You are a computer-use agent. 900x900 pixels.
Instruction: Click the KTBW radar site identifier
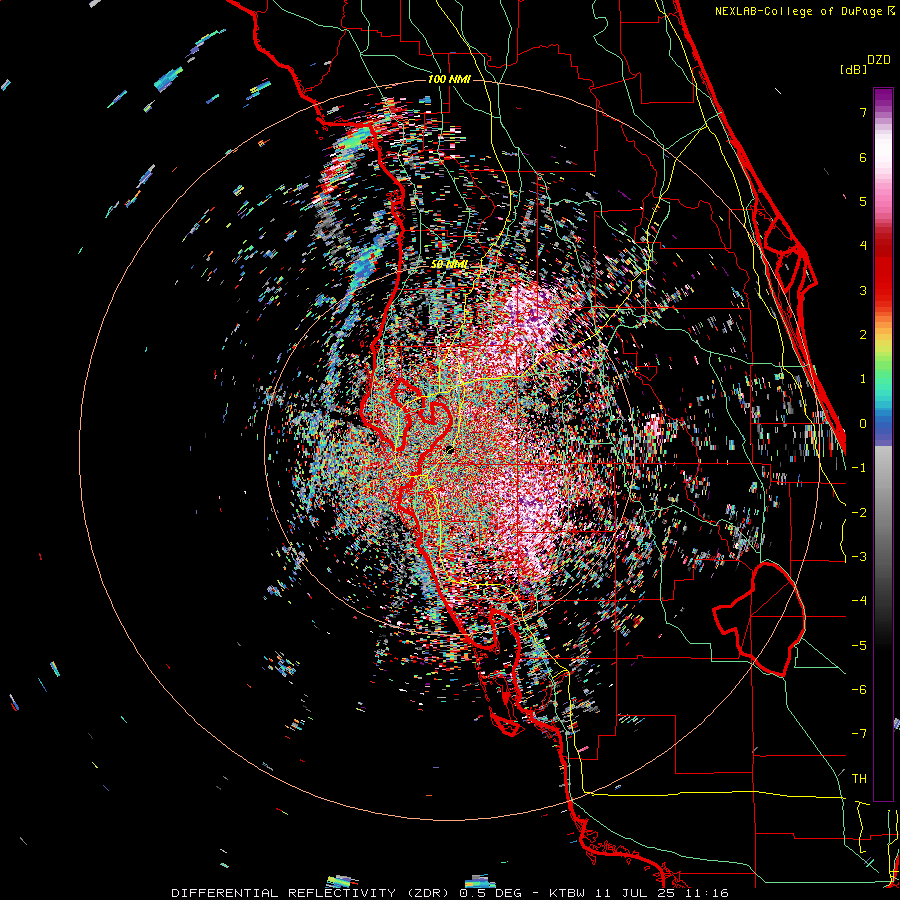click(x=568, y=893)
